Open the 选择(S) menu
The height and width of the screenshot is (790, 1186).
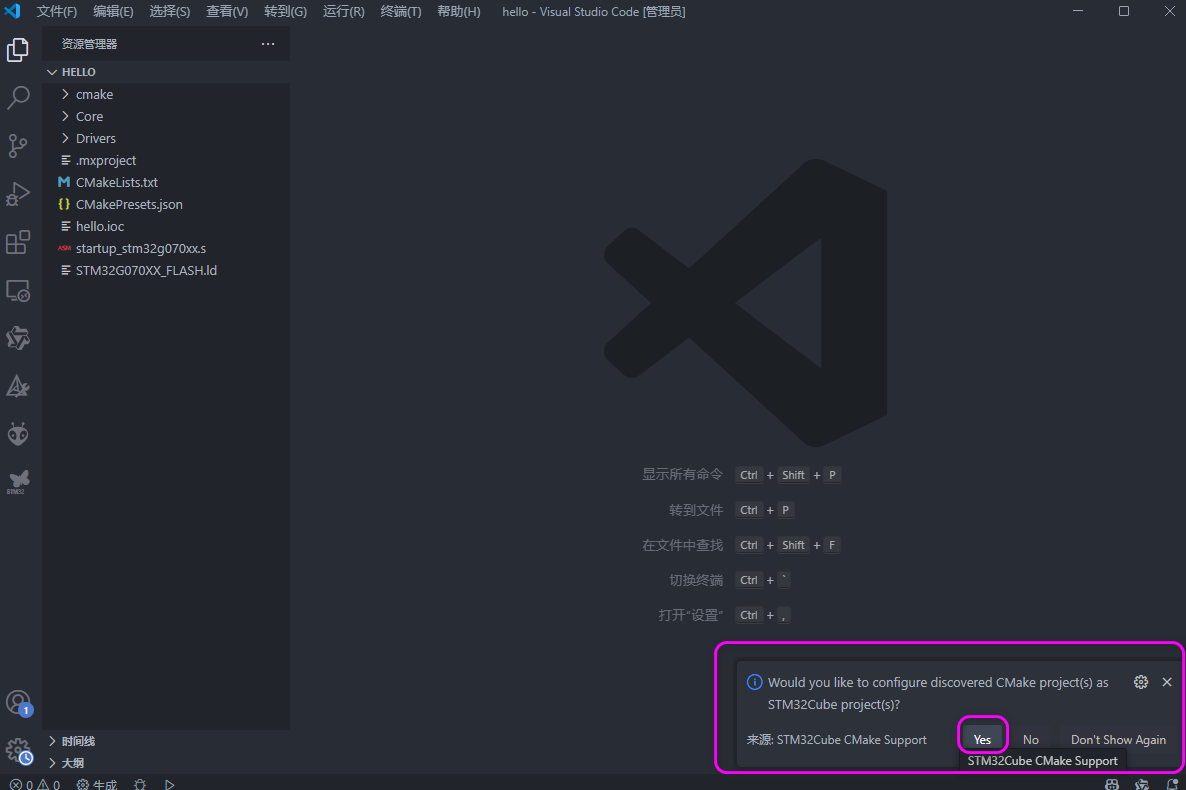tap(169, 11)
